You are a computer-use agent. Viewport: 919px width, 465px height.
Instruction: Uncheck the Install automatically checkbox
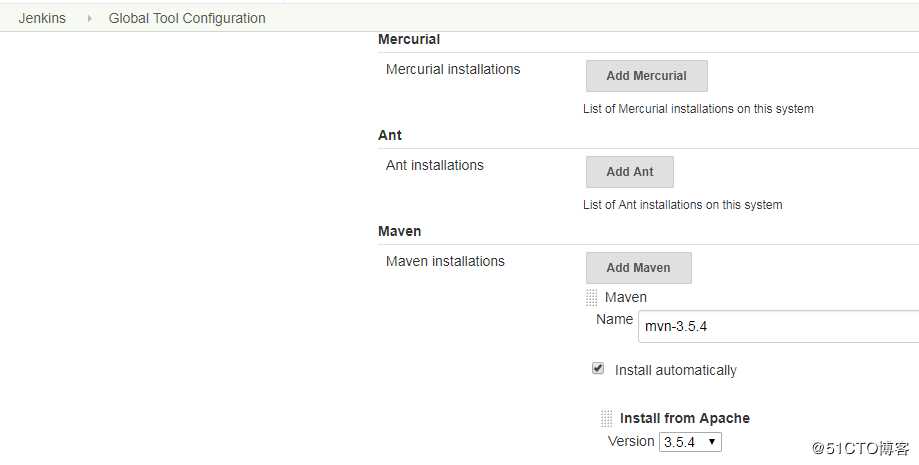[x=598, y=369]
